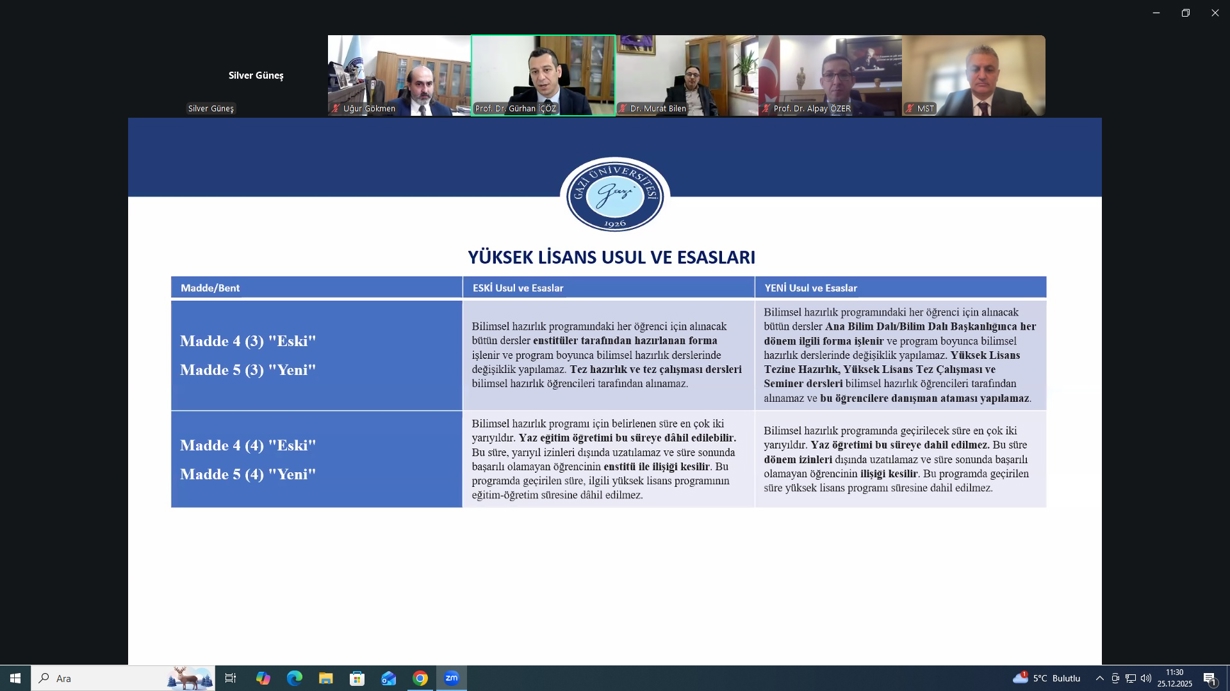The image size is (1230, 691).
Task: Open the 5°C Bulutlu weather widget
Action: (x=1047, y=678)
